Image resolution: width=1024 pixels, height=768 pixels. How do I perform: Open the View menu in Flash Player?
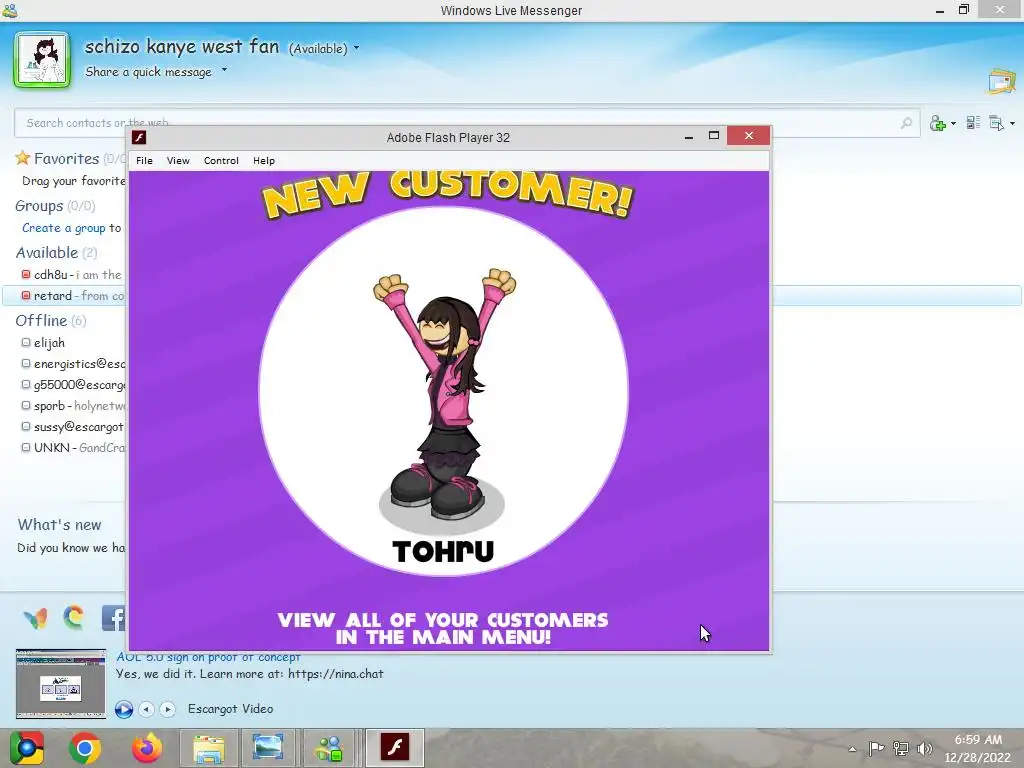point(178,161)
